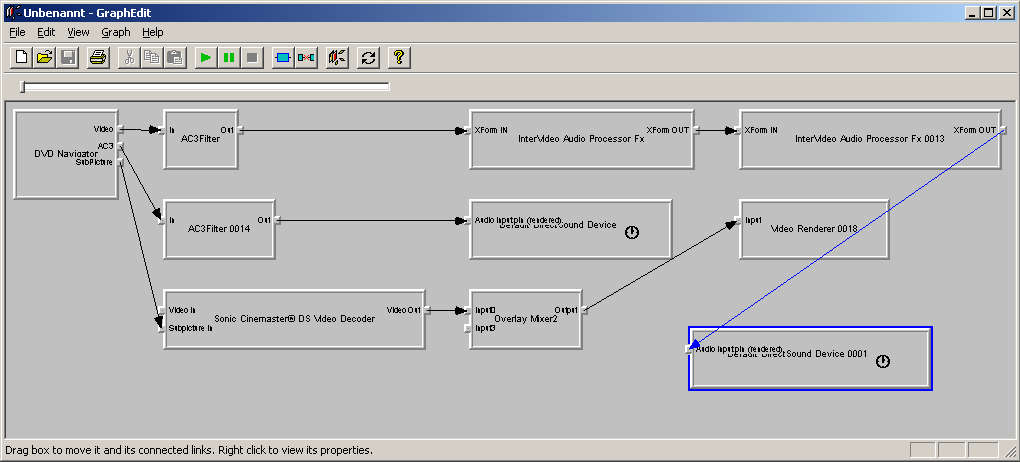Open the File menu
The width and height of the screenshot is (1020, 462).
tap(17, 32)
